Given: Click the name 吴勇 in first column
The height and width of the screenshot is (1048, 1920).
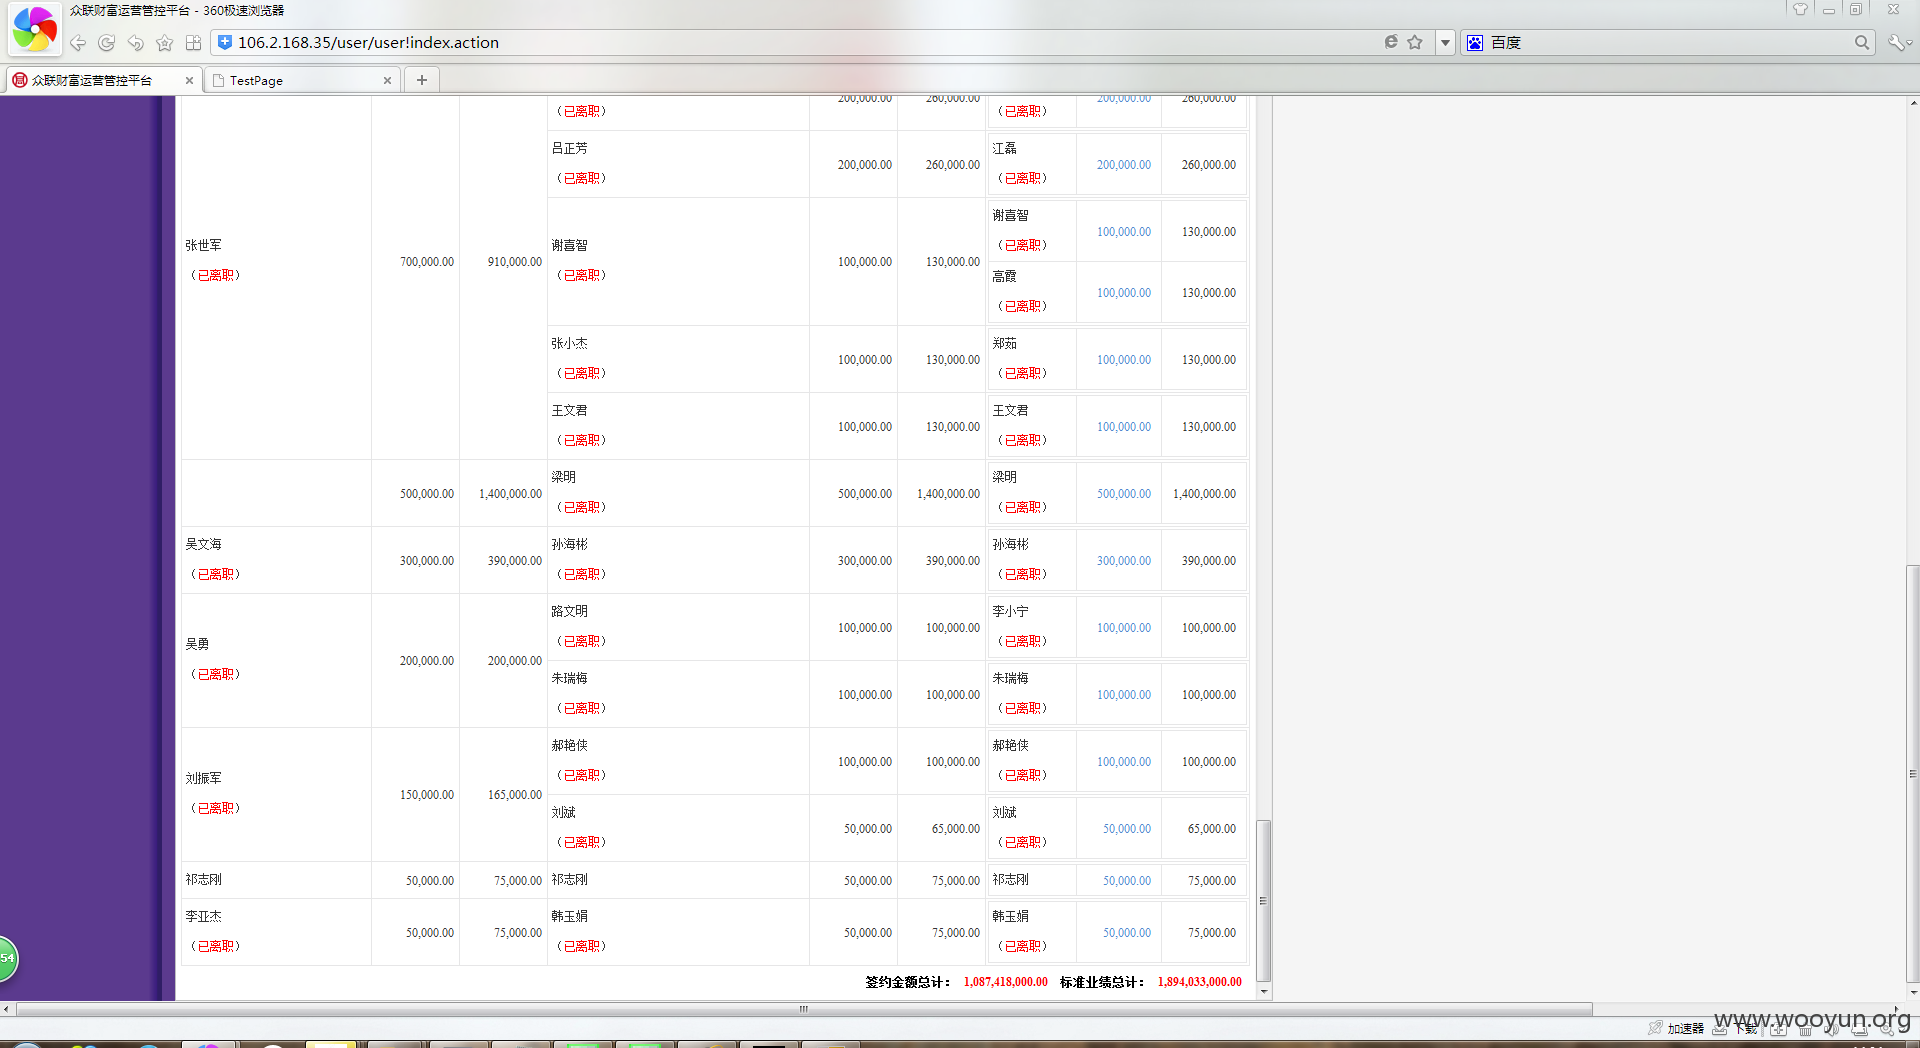Looking at the screenshot, I should point(197,644).
